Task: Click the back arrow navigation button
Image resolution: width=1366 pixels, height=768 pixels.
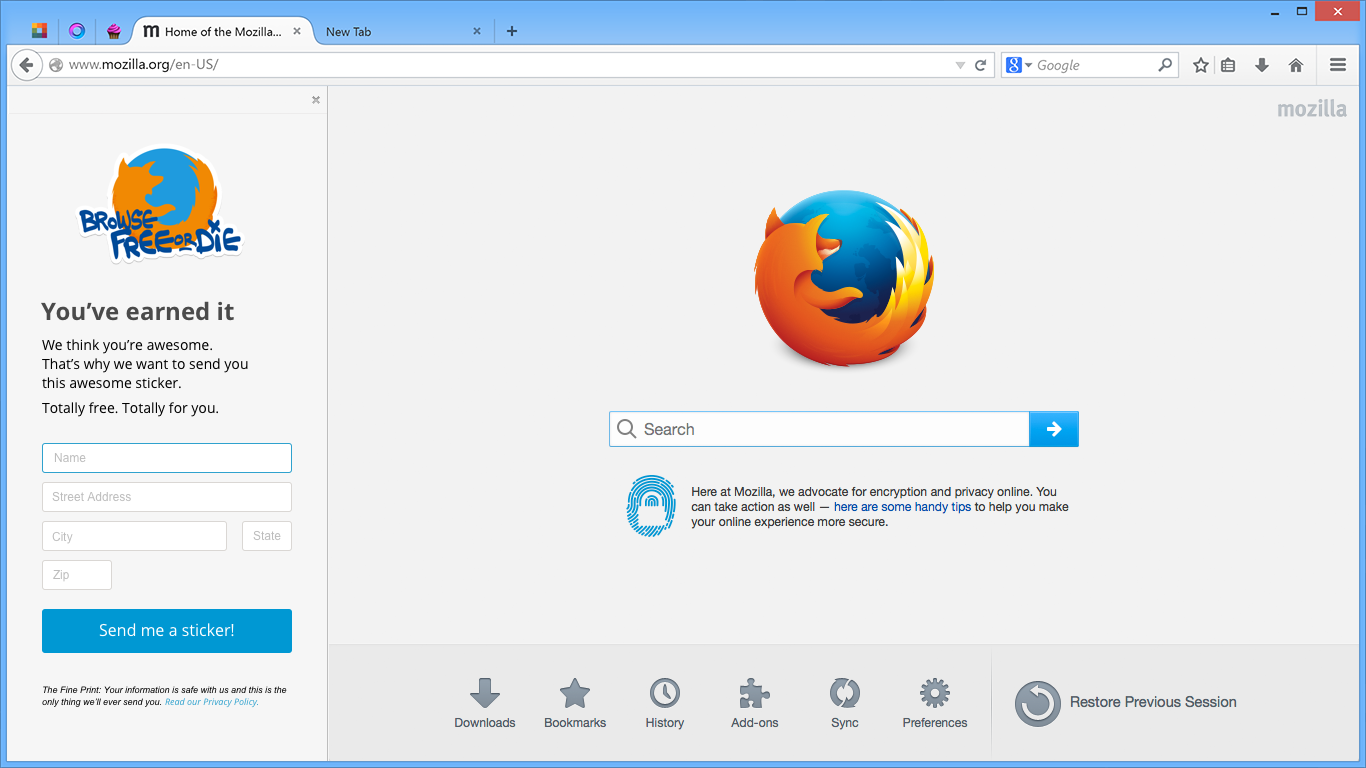Action: pos(26,65)
